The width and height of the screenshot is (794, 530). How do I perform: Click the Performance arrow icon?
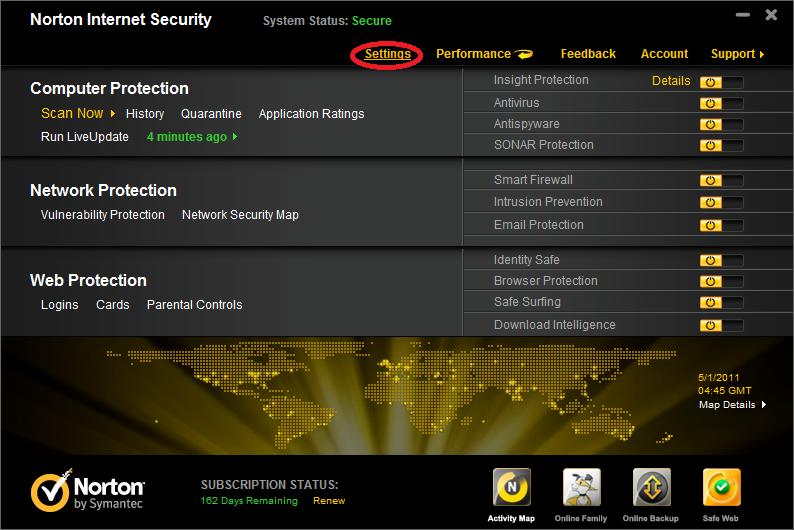[524, 54]
